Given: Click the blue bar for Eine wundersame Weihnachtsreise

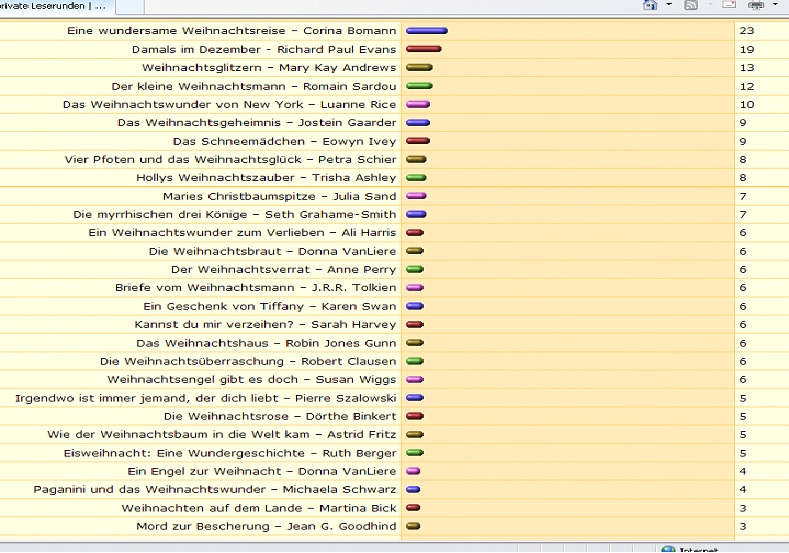Looking at the screenshot, I should click(x=426, y=31).
